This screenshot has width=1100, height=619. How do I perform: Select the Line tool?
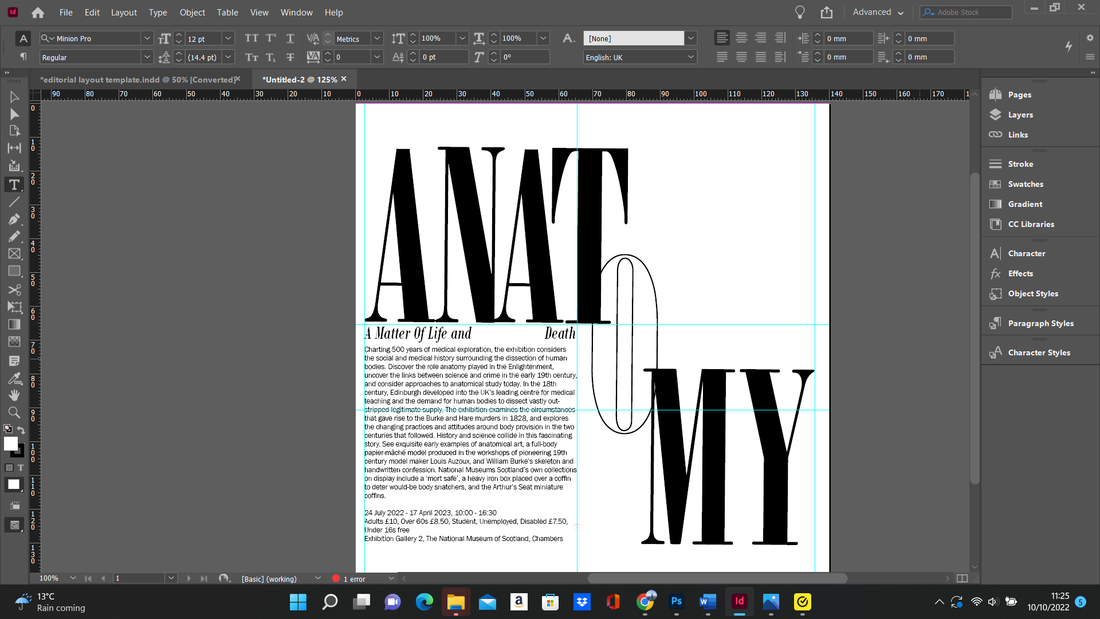[x=14, y=202]
